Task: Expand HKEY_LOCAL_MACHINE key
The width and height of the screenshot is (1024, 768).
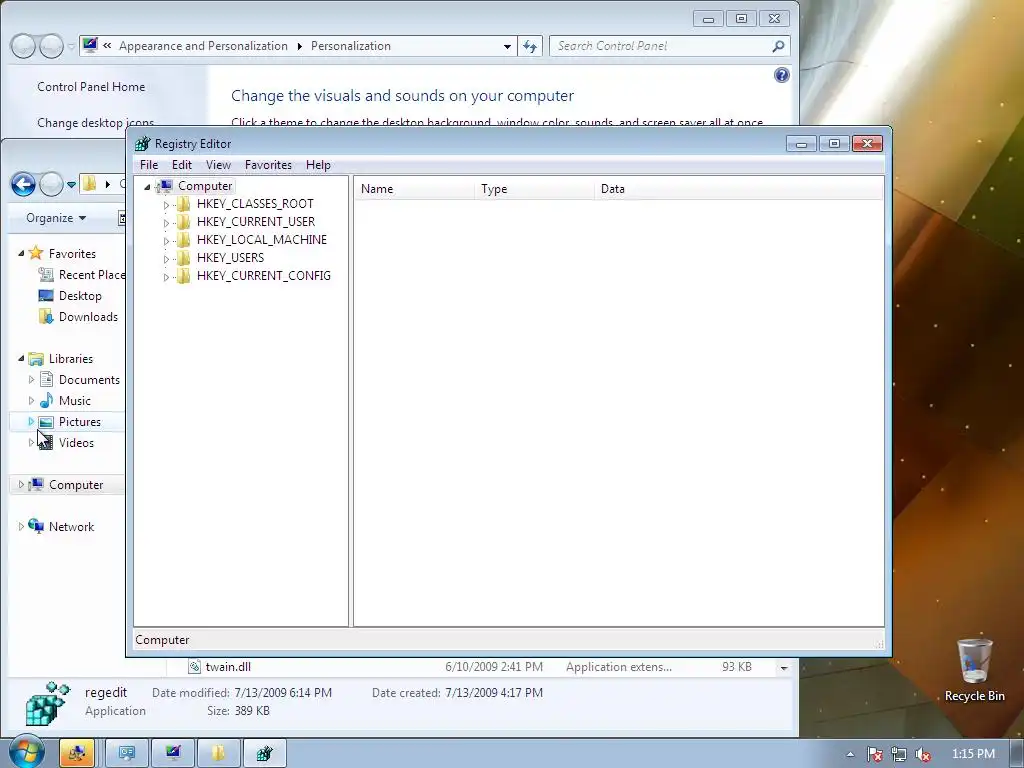Action: pyautogui.click(x=166, y=241)
